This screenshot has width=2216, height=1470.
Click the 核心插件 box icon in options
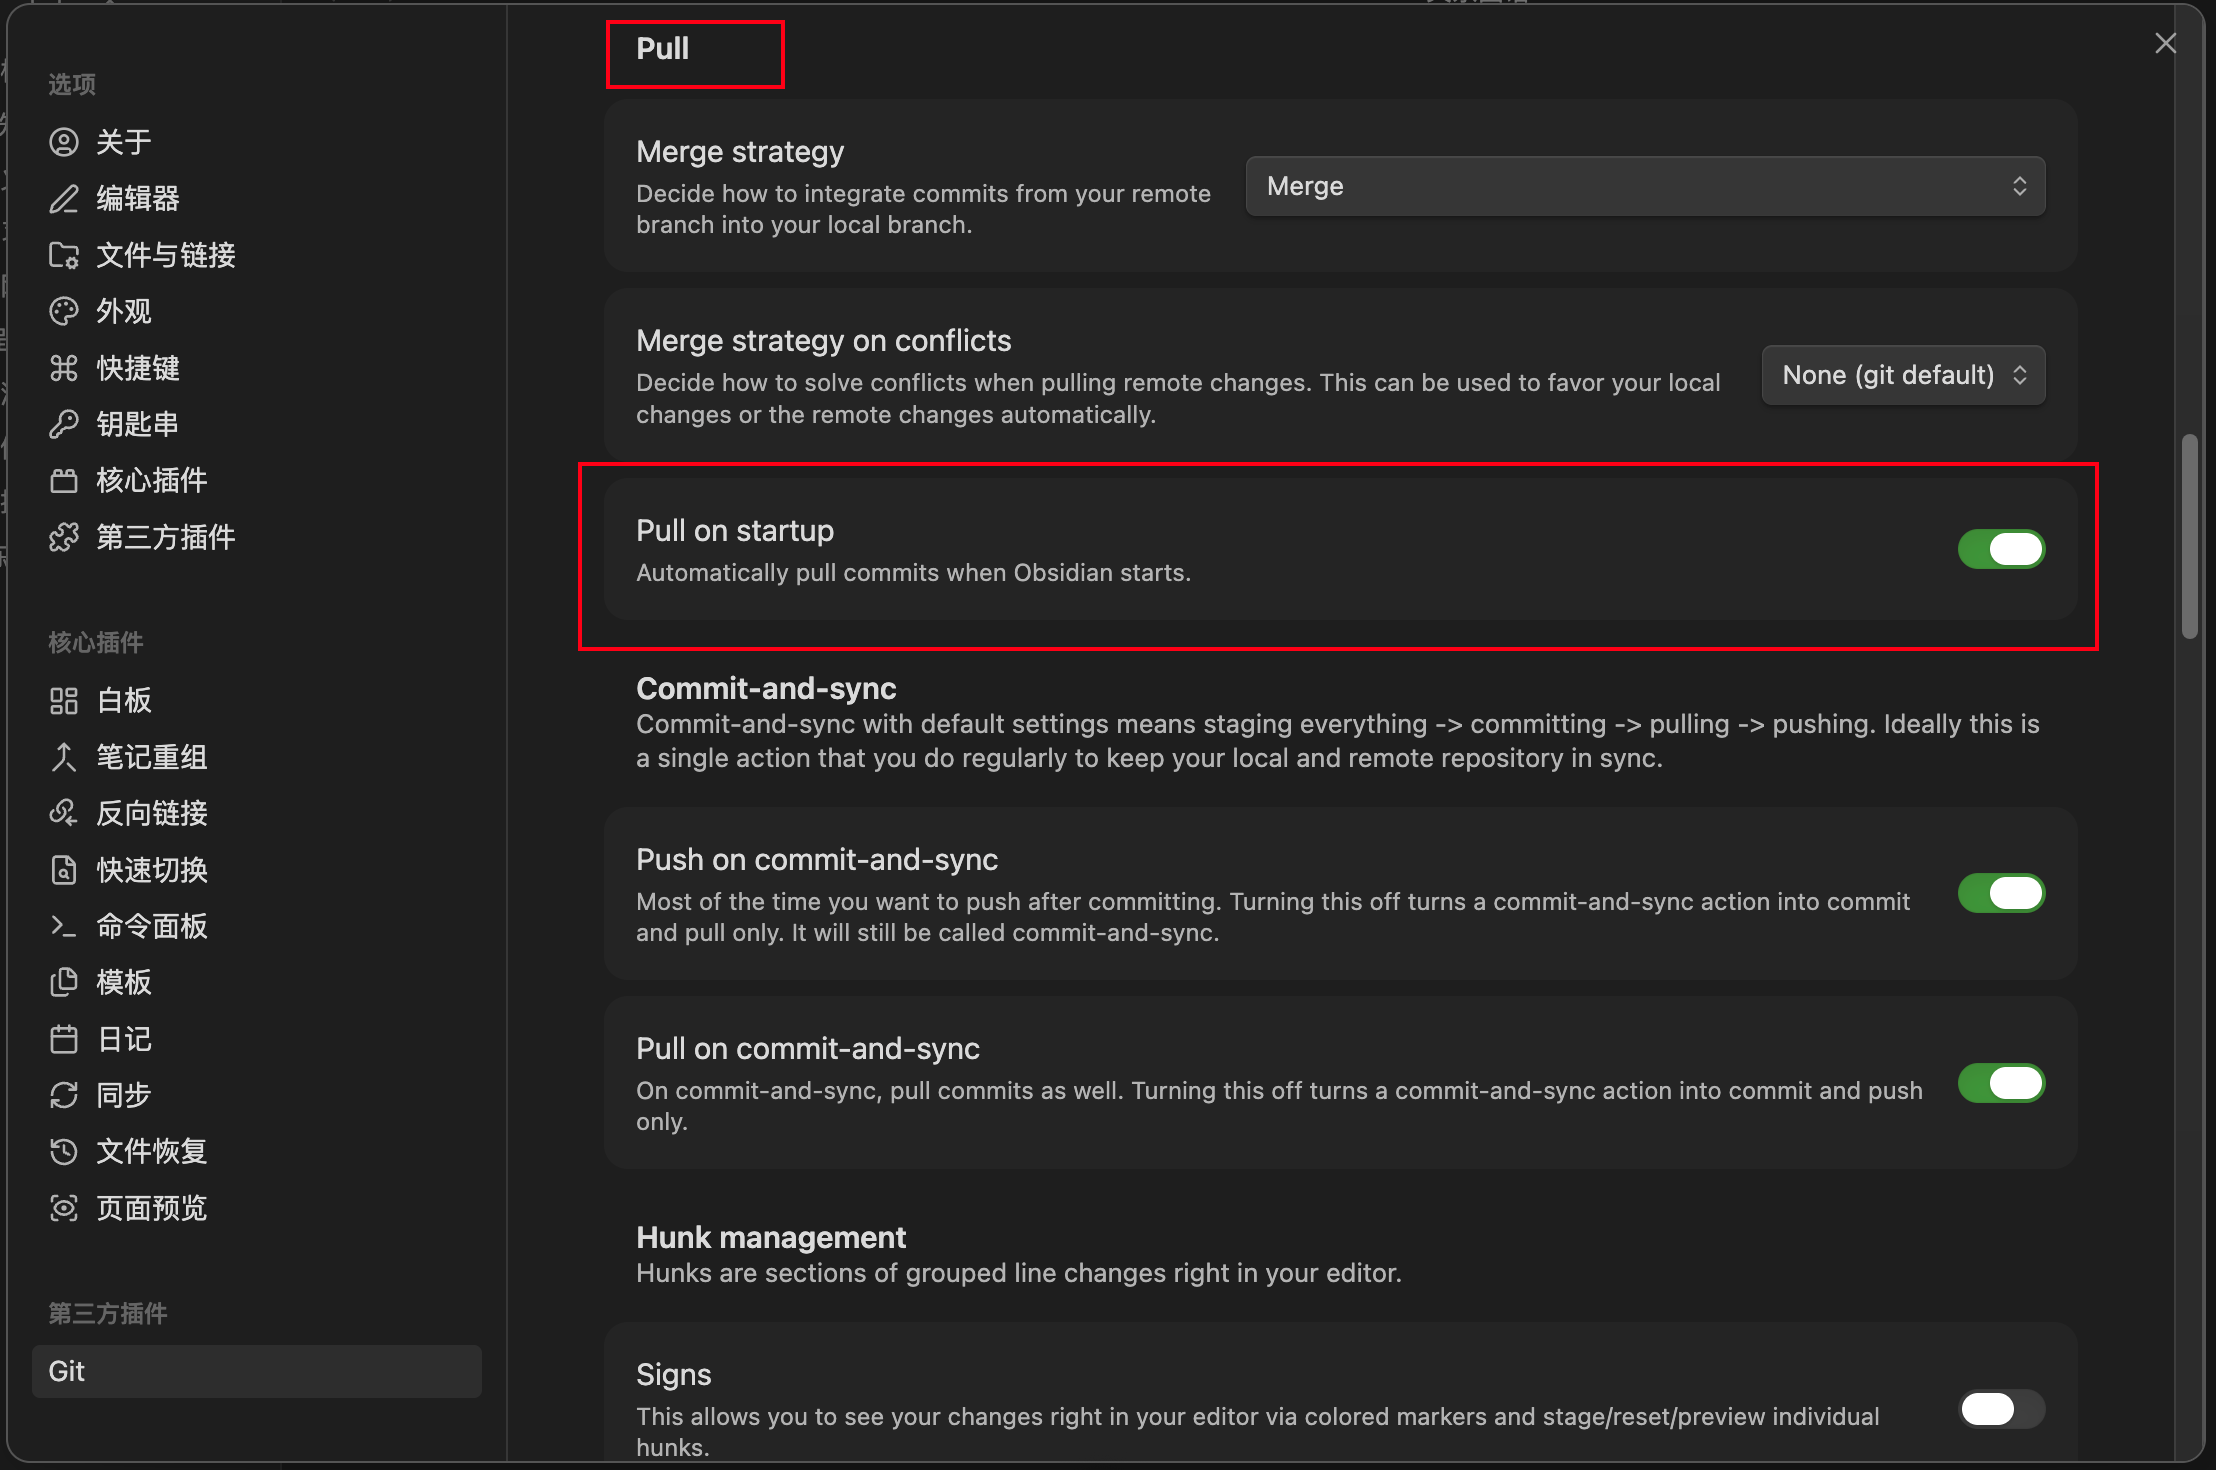pyautogui.click(x=64, y=481)
